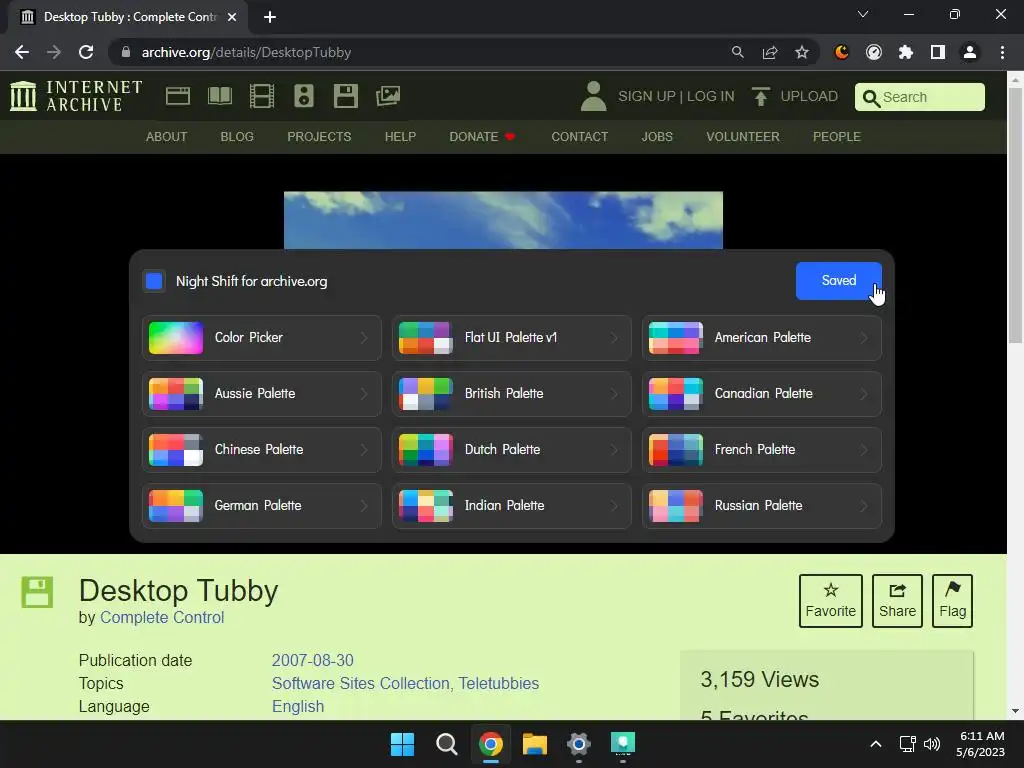The width and height of the screenshot is (1024, 768).
Task: Click the Favorite button
Action: [831, 601]
